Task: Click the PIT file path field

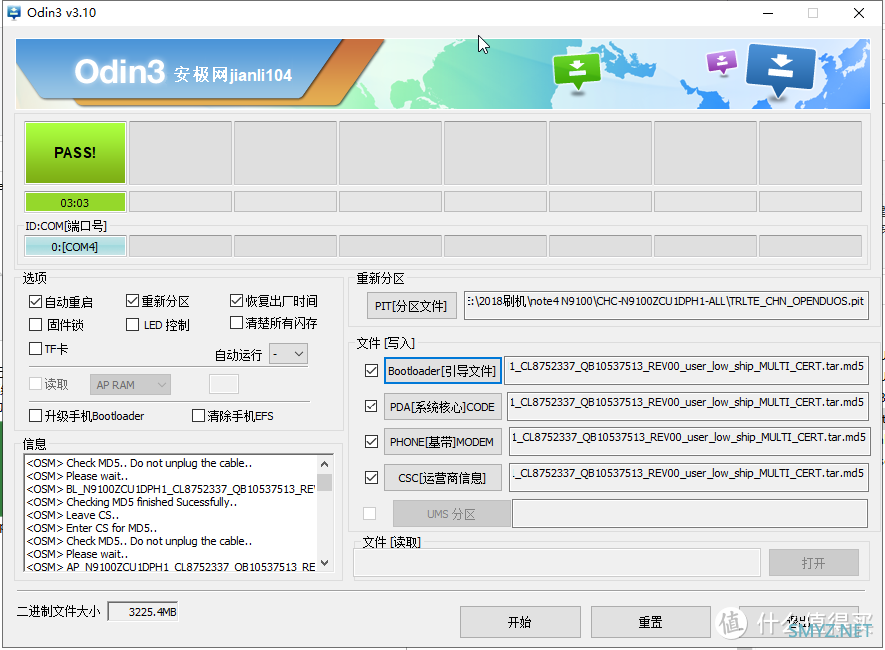Action: pyautogui.click(x=666, y=305)
